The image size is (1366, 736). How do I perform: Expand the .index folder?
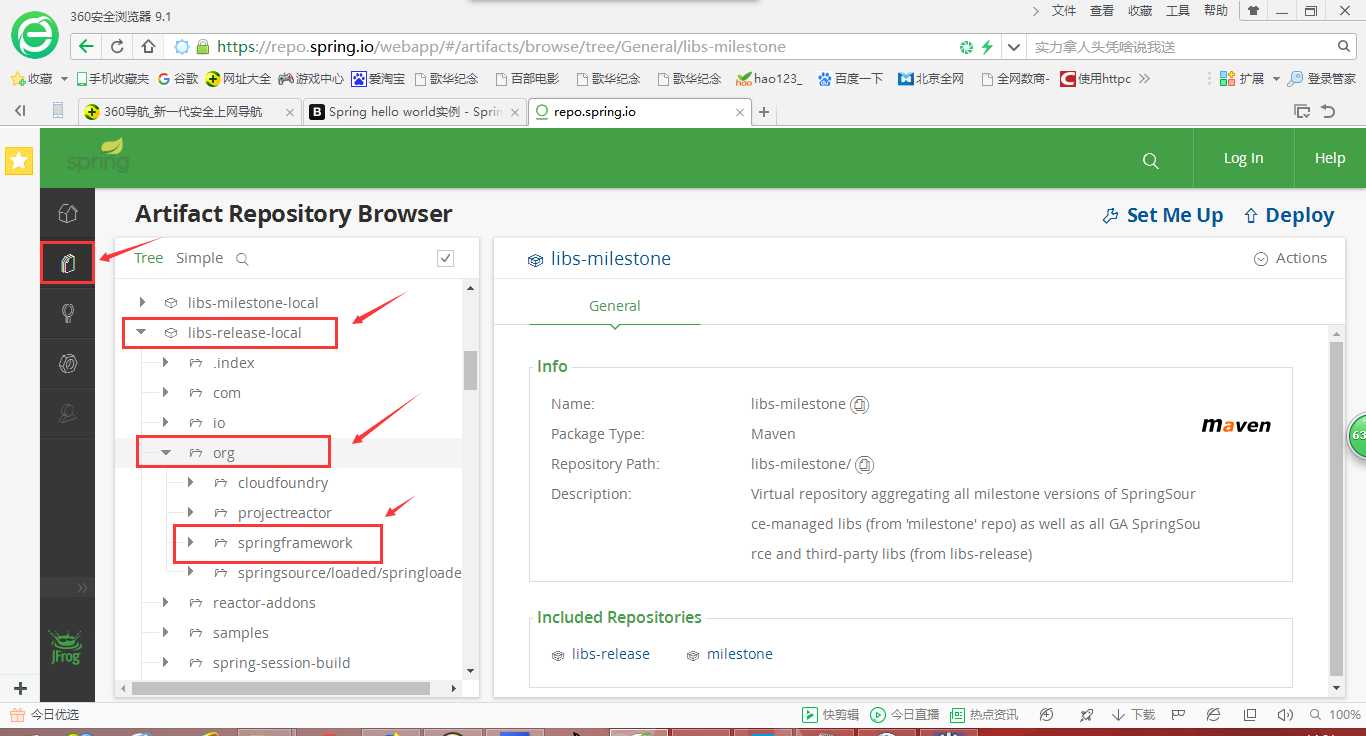click(166, 362)
